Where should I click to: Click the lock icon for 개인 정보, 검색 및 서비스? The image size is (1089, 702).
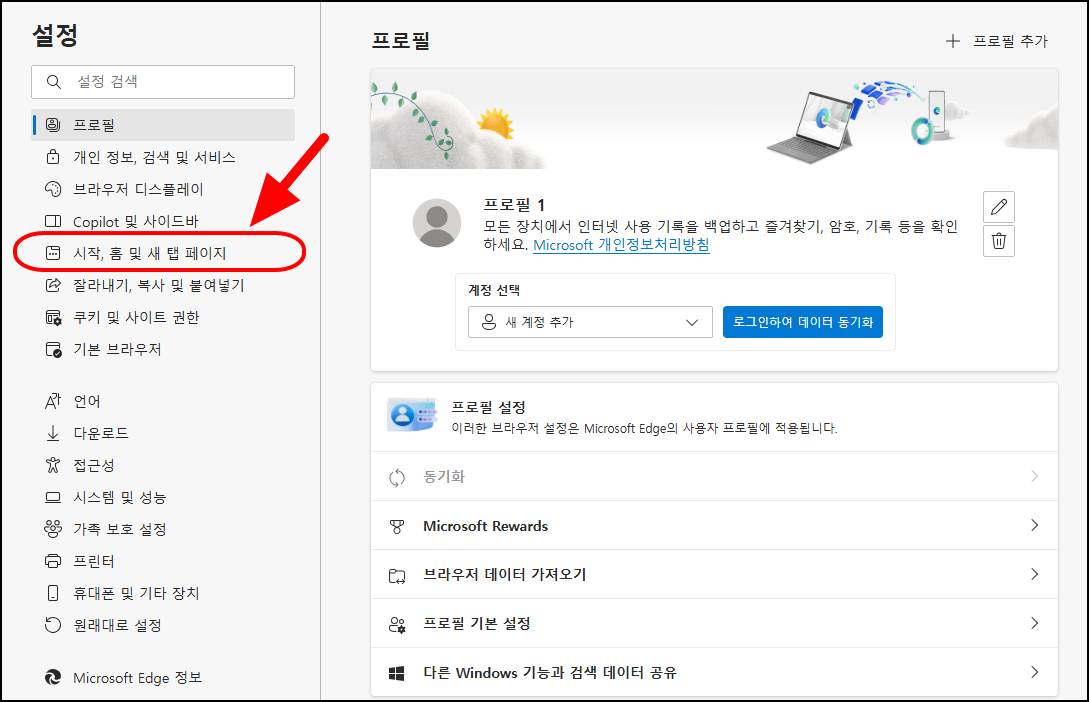(x=53, y=157)
